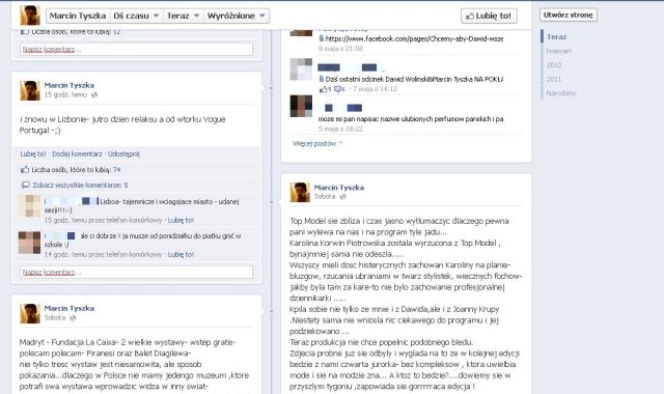Click the Marcin Tyszka page name in top bar

77,16
